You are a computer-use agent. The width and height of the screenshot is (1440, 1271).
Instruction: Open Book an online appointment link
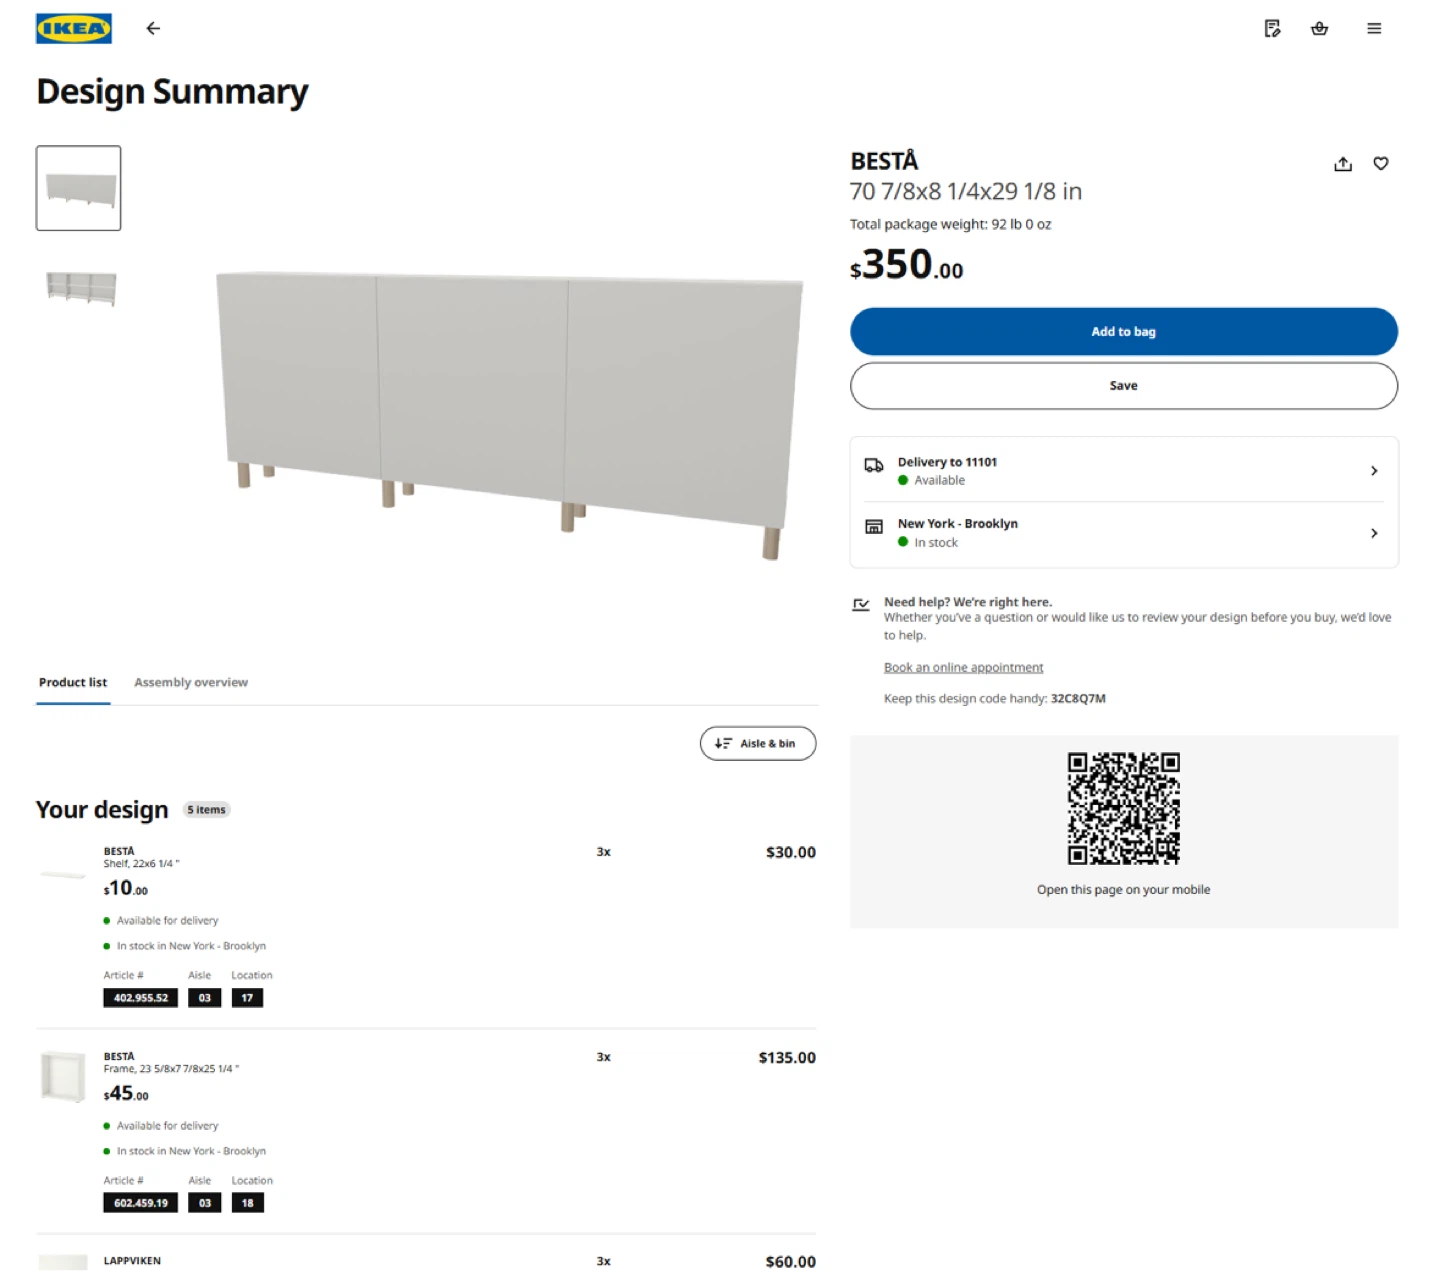[963, 668]
